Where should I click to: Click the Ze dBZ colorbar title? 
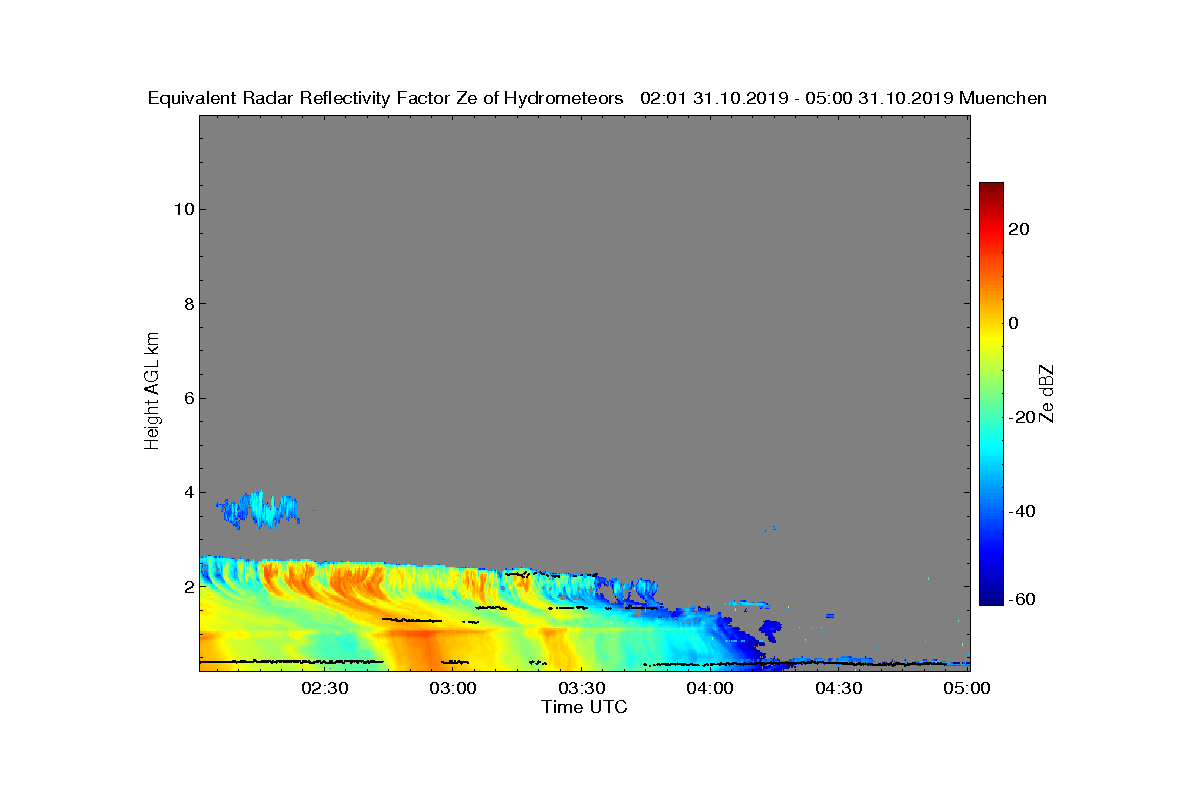coord(1048,393)
